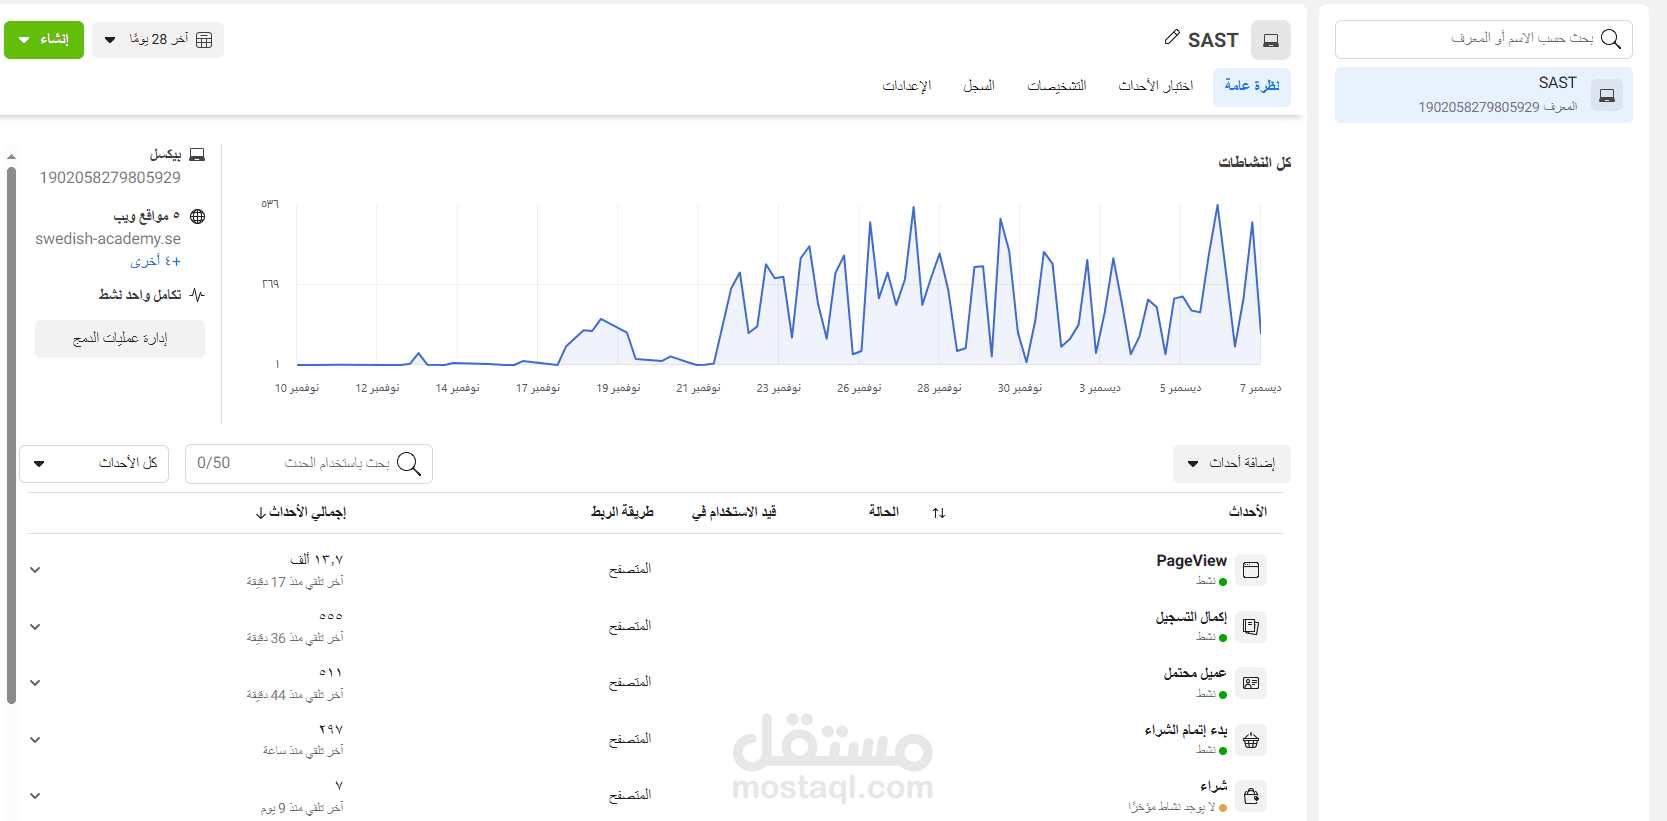Screen dimensions: 1667x821
Task: Click the connection method column header
Action: (x=622, y=512)
